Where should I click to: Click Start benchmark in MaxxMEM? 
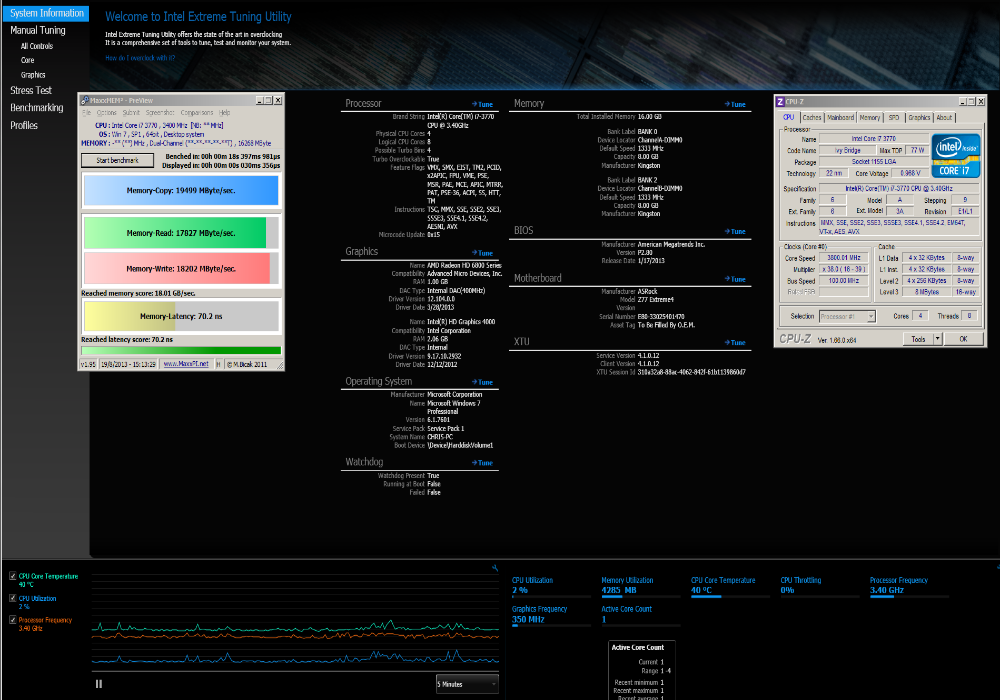tap(117, 161)
